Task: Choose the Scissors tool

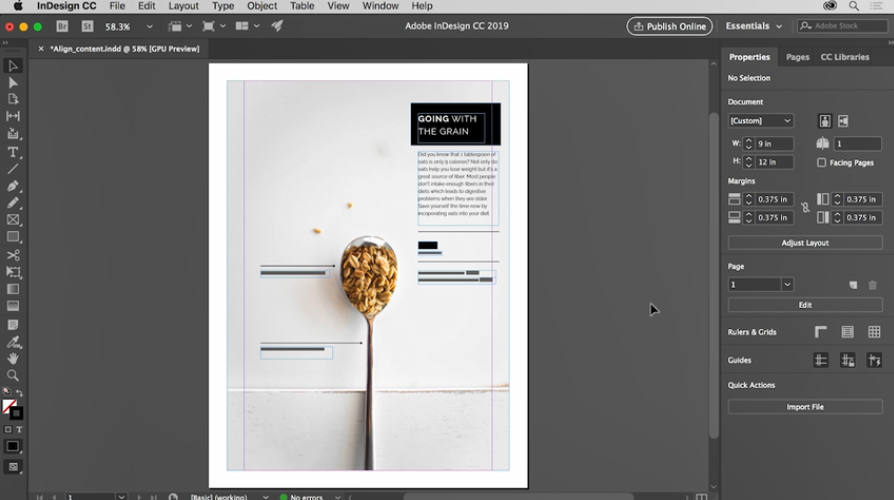Action: pyautogui.click(x=13, y=255)
